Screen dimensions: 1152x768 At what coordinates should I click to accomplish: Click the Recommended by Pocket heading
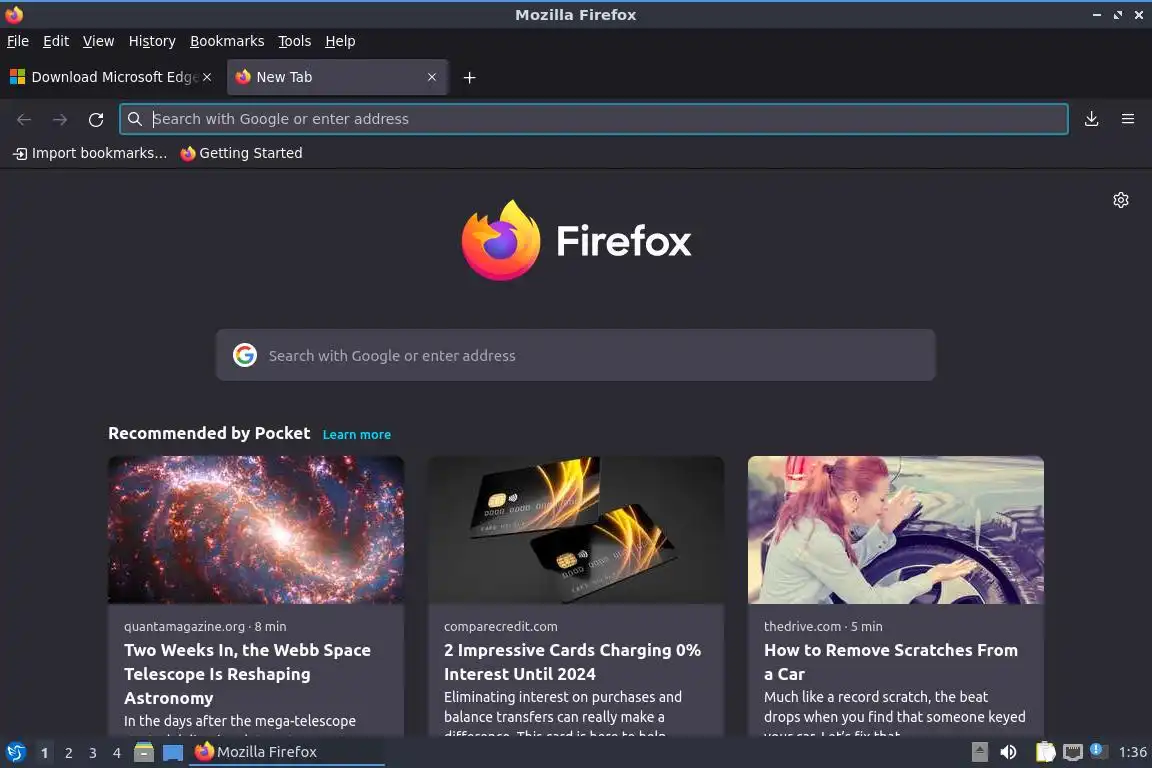click(209, 433)
